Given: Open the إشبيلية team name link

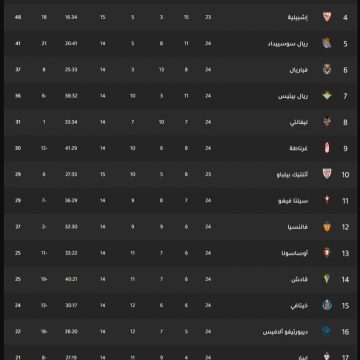Looking at the screenshot, I should pos(298,17).
